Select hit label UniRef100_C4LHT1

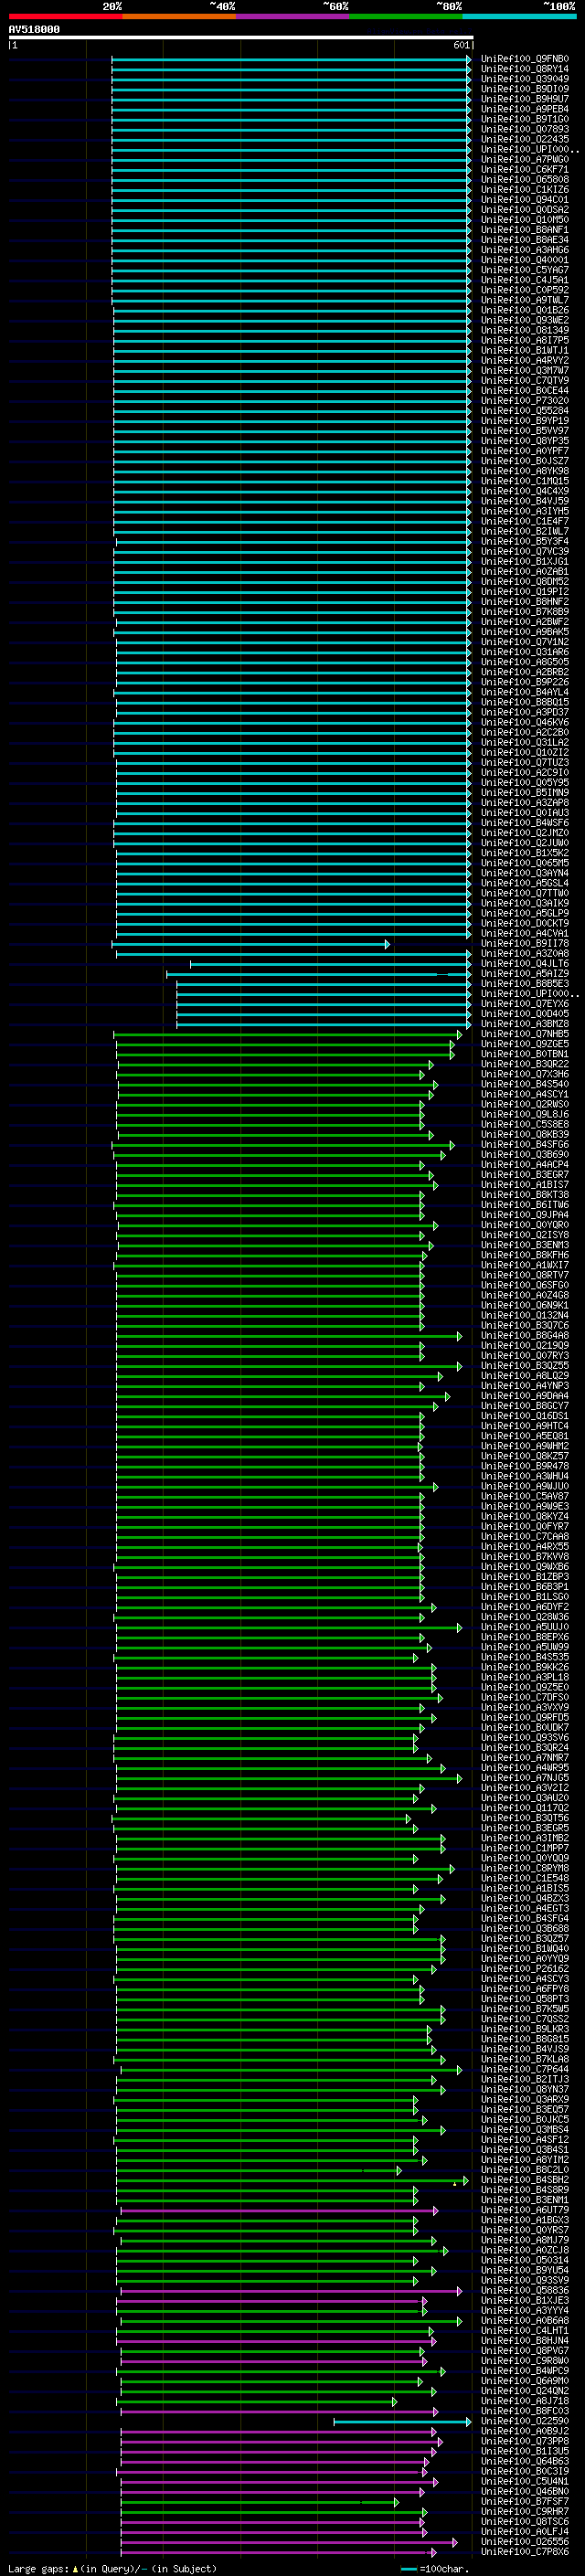[525, 2330]
